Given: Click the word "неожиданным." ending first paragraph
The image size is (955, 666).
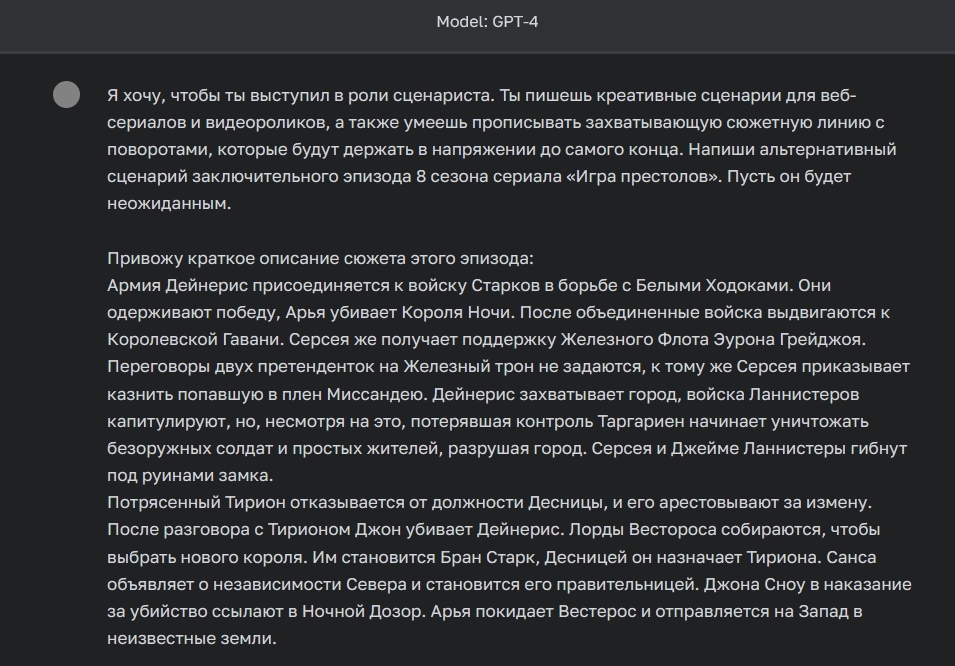Looking at the screenshot, I should coord(169,204).
